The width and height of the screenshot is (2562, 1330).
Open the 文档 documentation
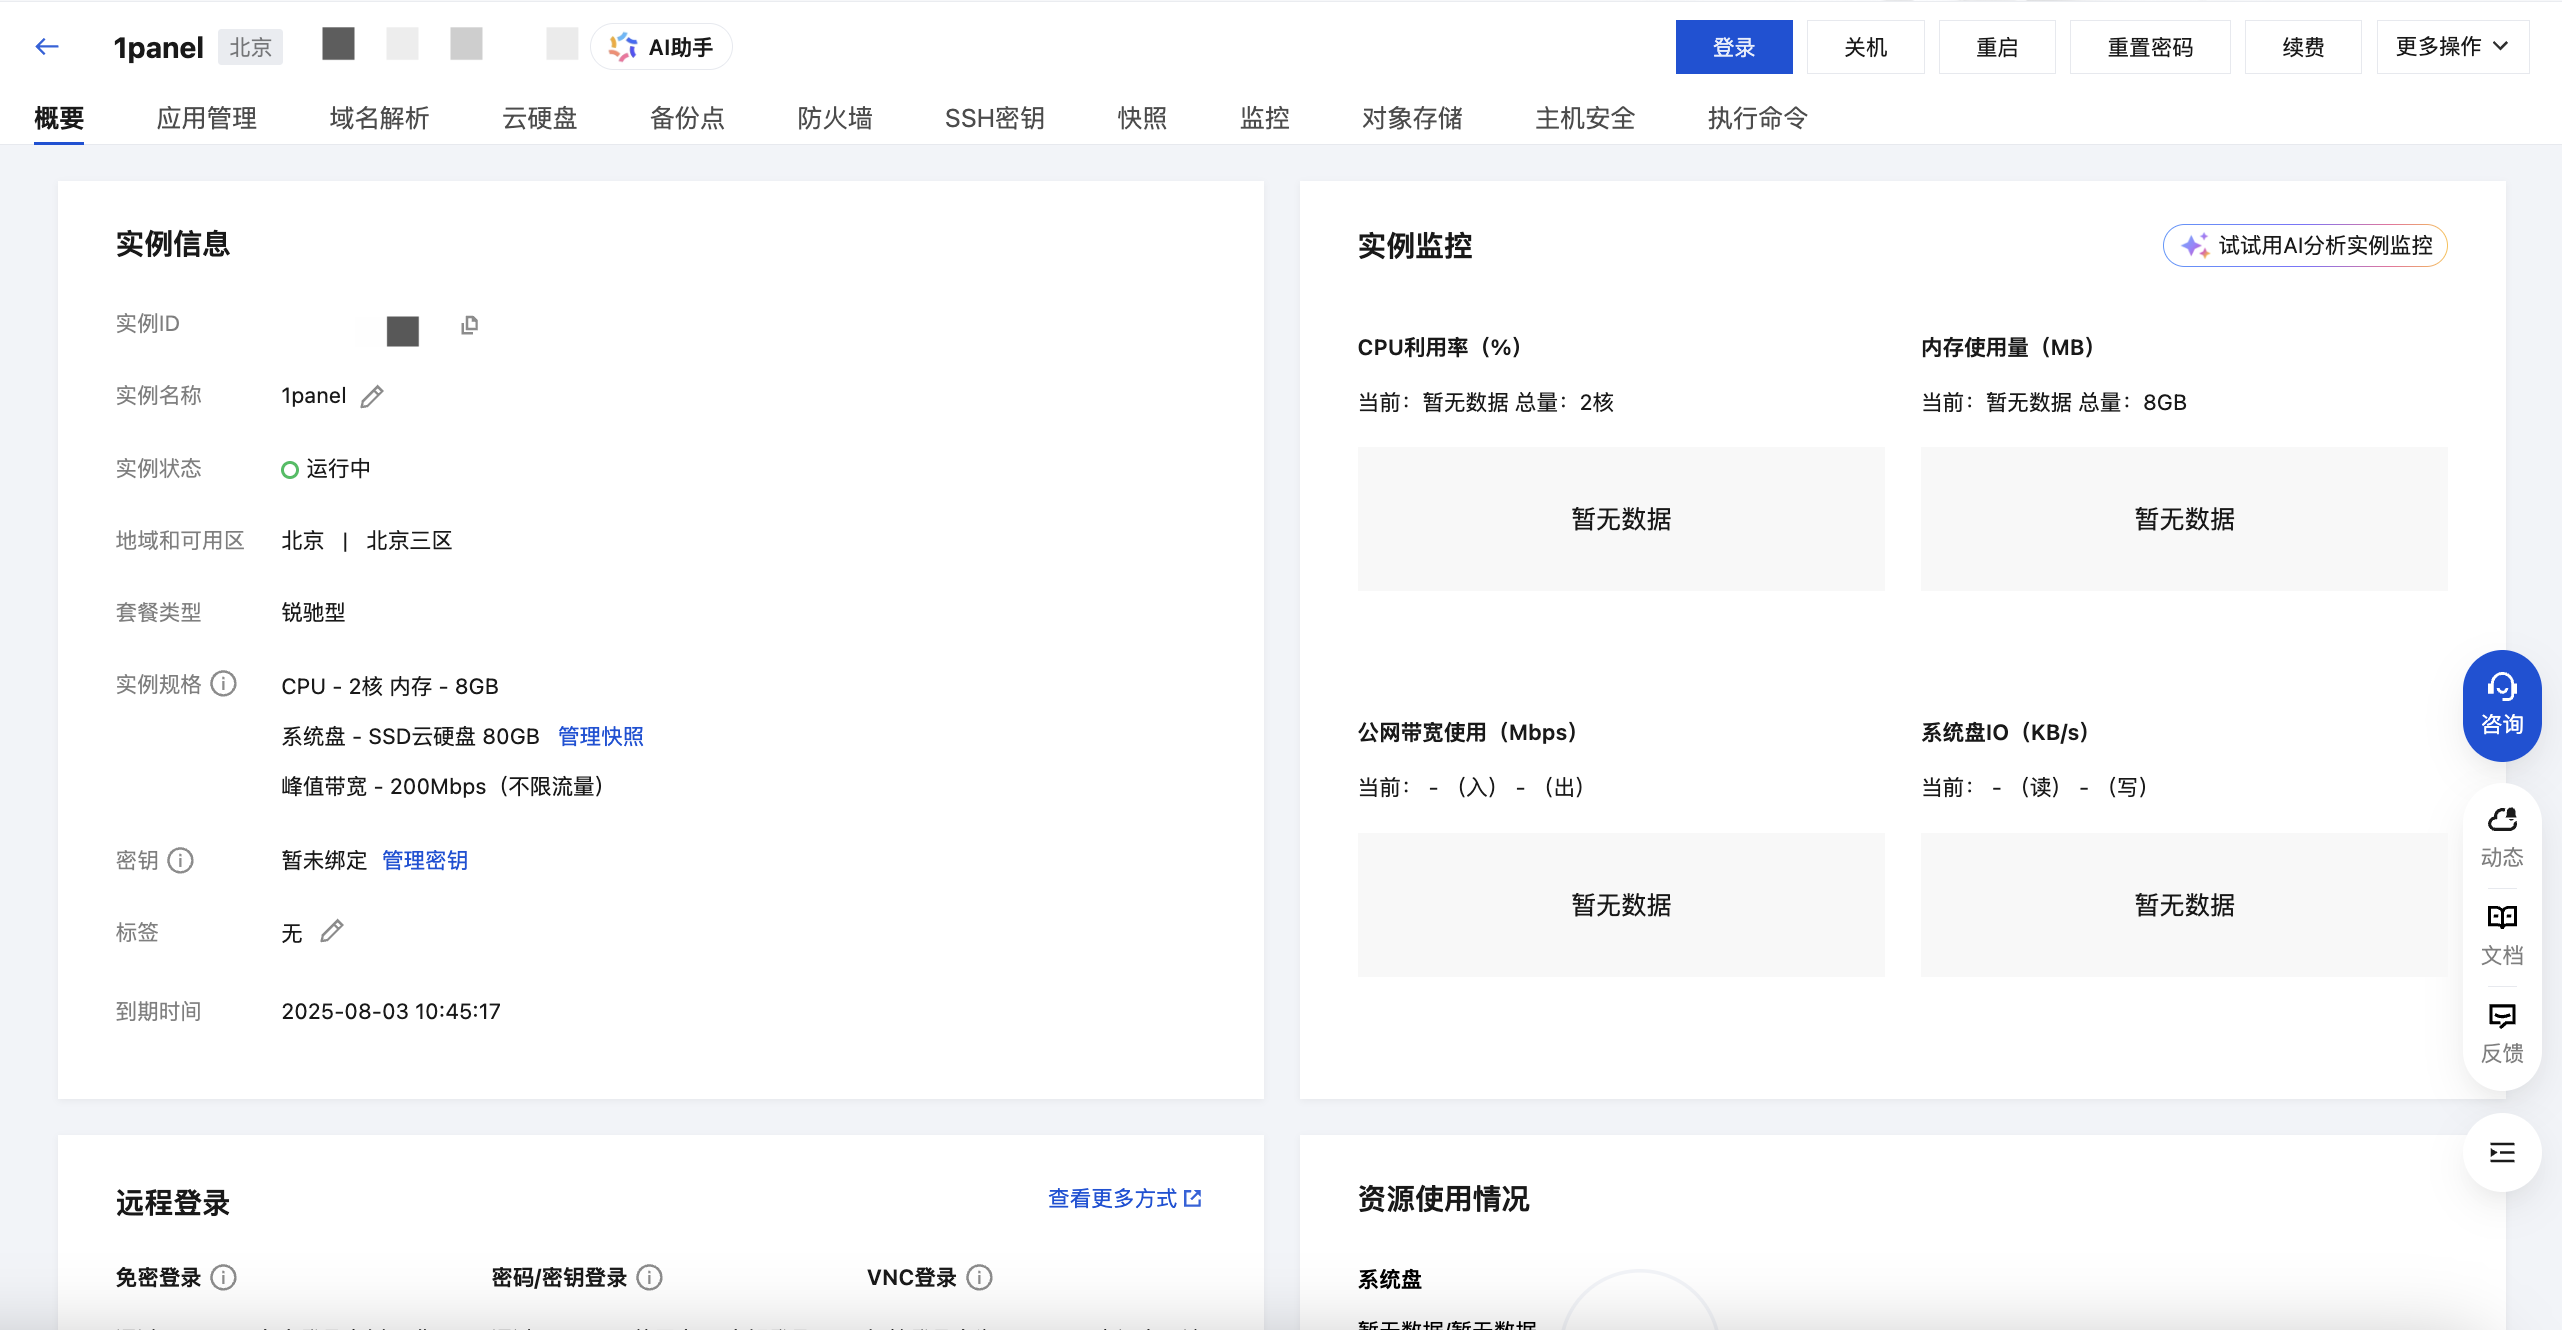tap(2502, 936)
